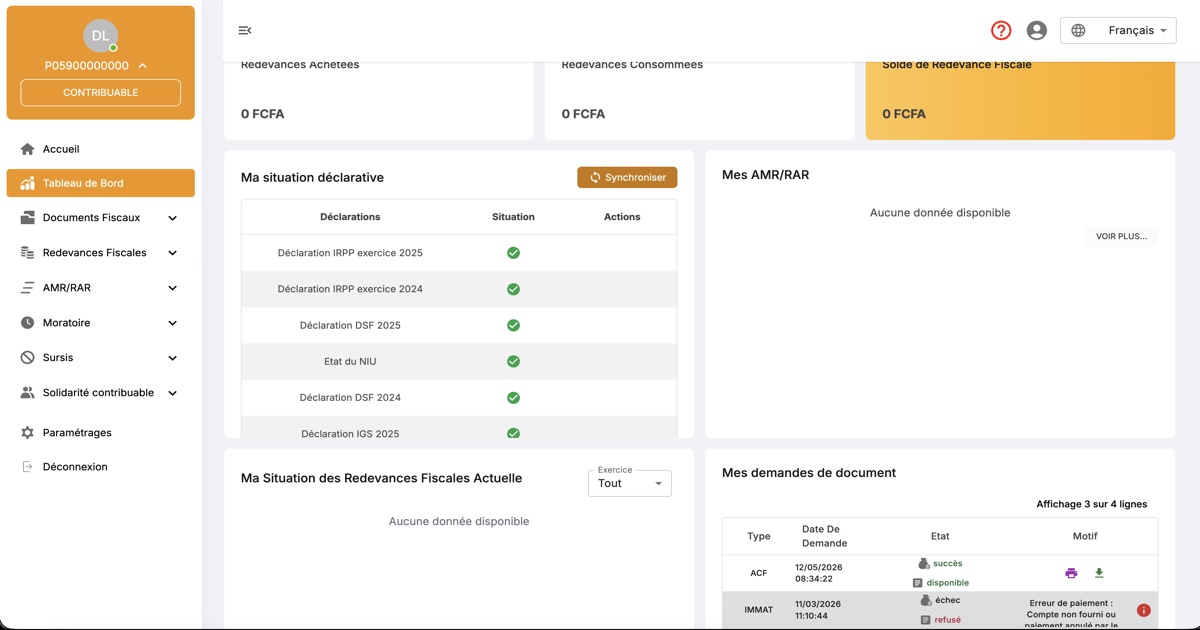1200x630 pixels.
Task: Click the succès status text
Action: (947, 564)
